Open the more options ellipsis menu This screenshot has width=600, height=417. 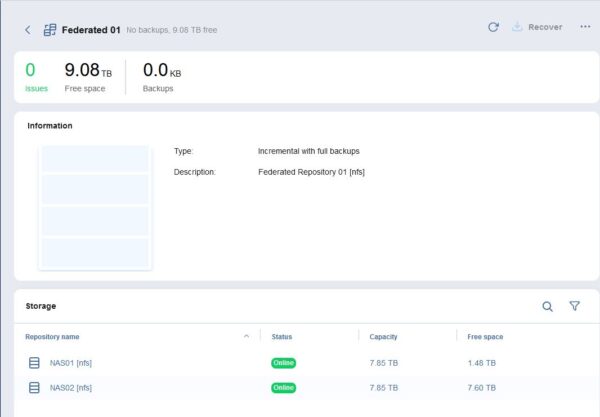coord(585,27)
